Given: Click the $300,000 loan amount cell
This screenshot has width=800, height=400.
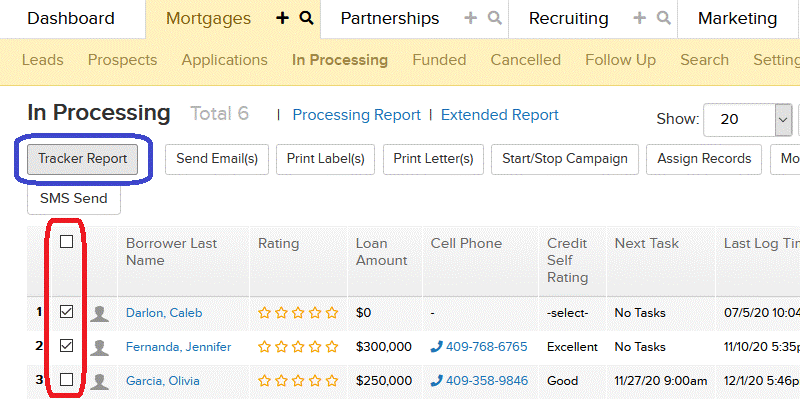Looking at the screenshot, I should [x=384, y=347].
